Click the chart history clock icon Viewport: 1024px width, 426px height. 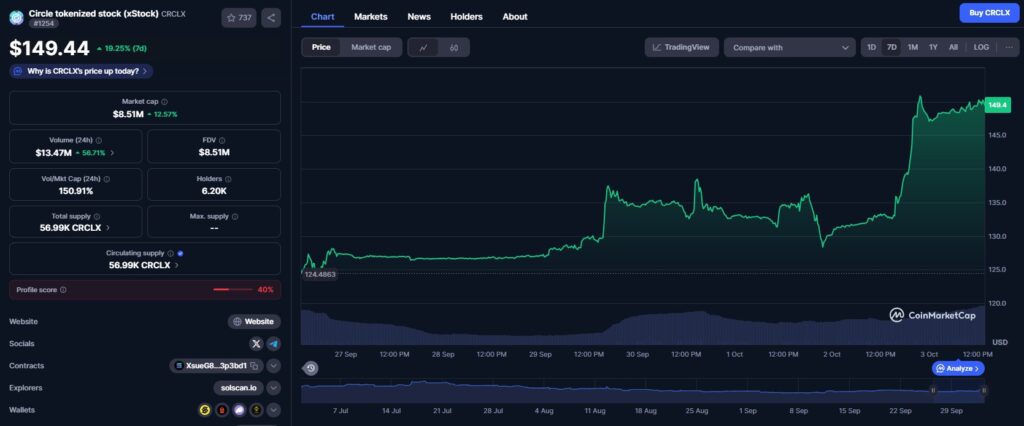(311, 368)
